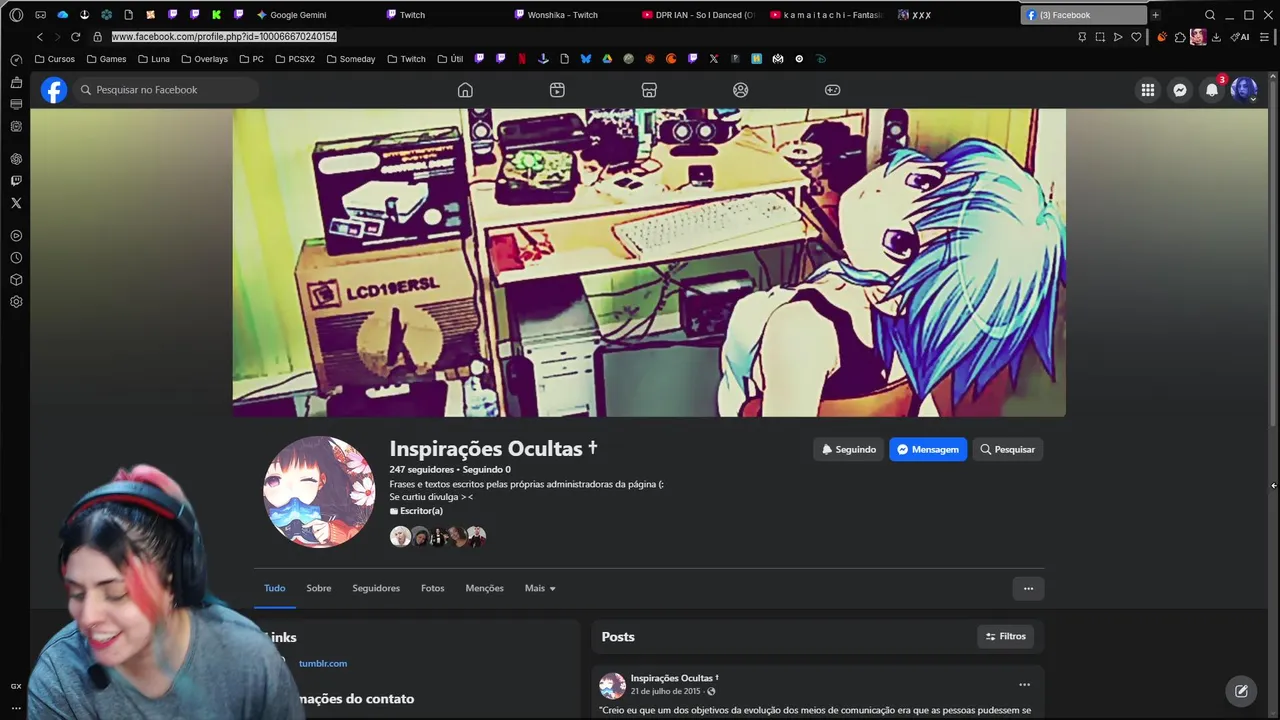Open the Games bookmarks folder
Screen dimensions: 1280x720
[x=106, y=59]
